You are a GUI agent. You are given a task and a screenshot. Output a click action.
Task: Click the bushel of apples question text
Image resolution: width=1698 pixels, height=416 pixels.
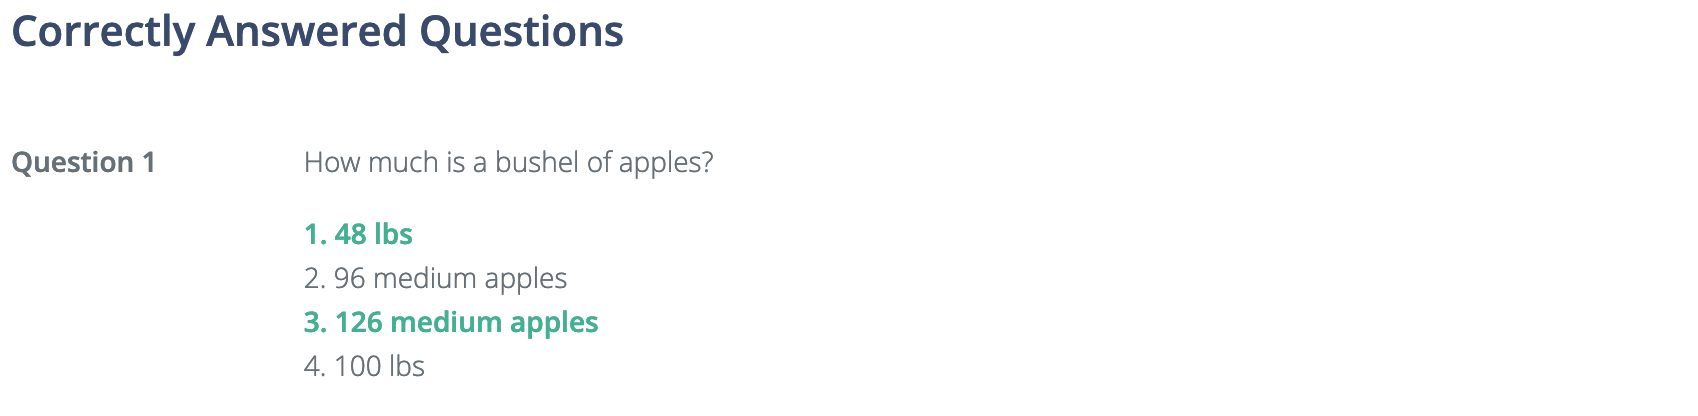coord(508,162)
